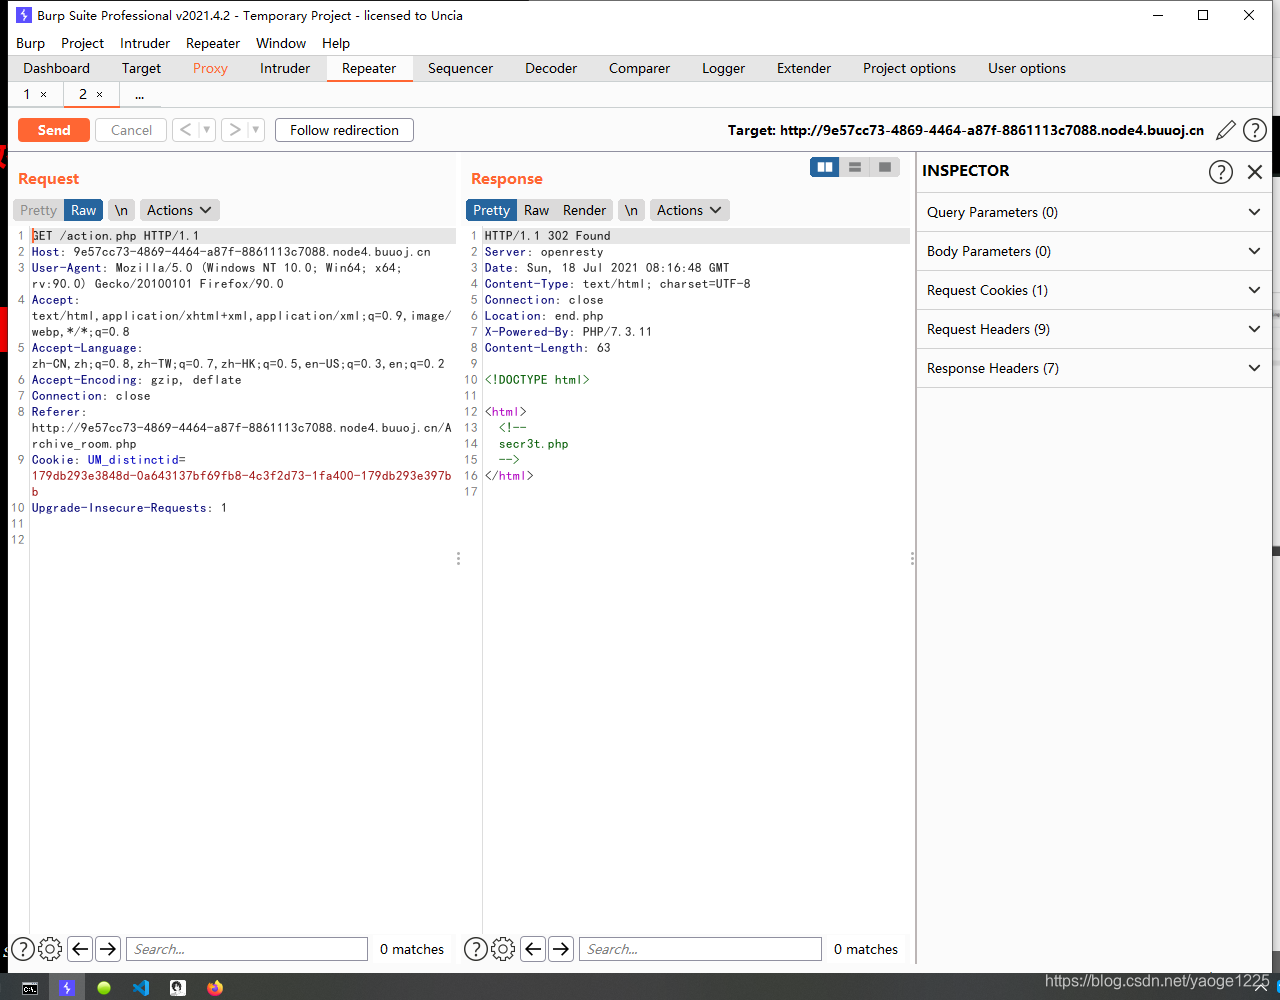Click secr3t.php in response body

533,444
